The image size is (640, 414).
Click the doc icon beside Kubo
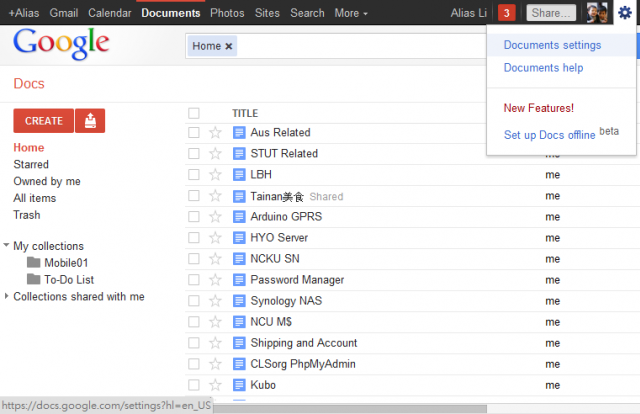(239, 385)
